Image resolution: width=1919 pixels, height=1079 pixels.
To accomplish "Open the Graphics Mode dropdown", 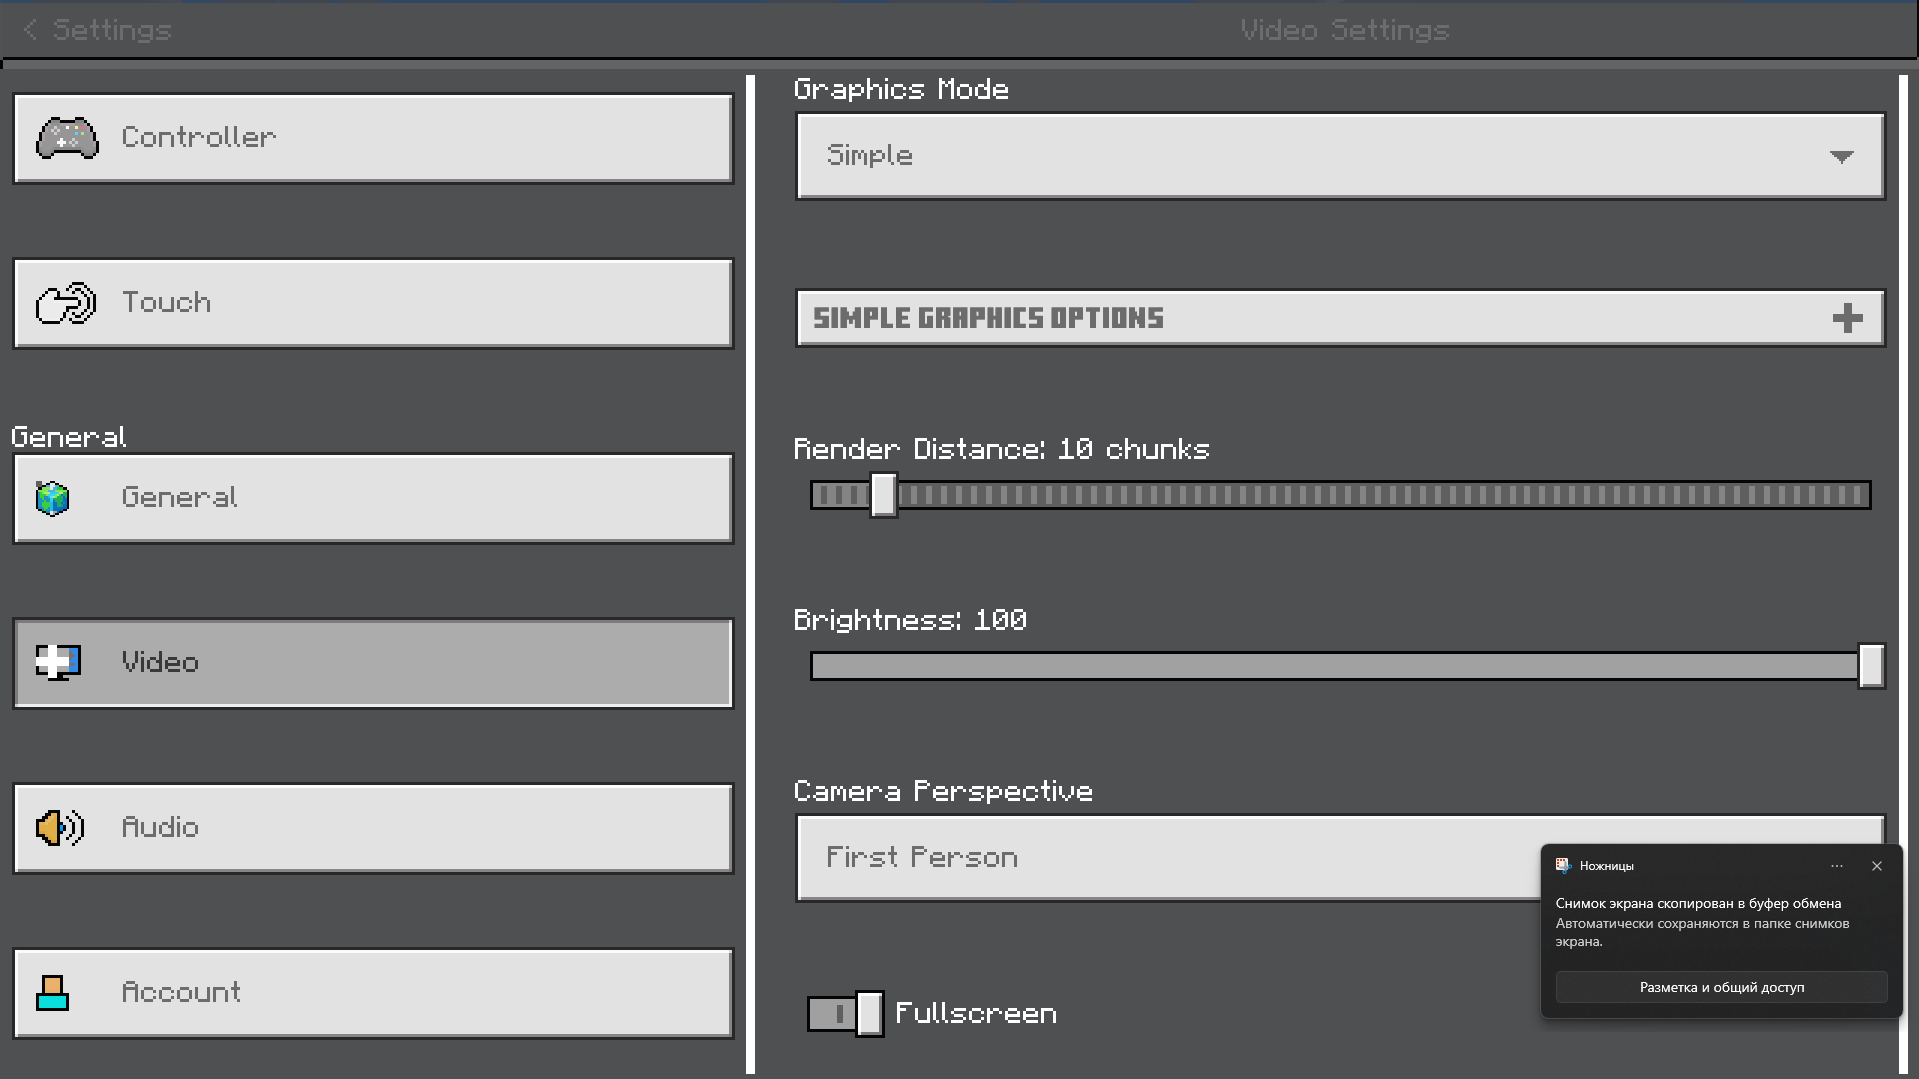I will 1340,156.
